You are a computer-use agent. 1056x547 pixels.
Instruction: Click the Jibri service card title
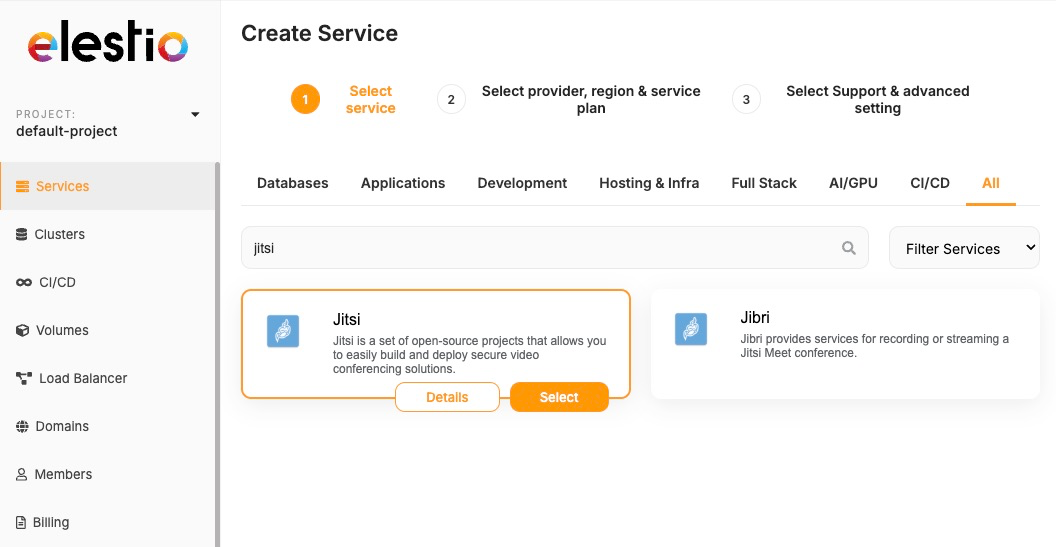755,317
